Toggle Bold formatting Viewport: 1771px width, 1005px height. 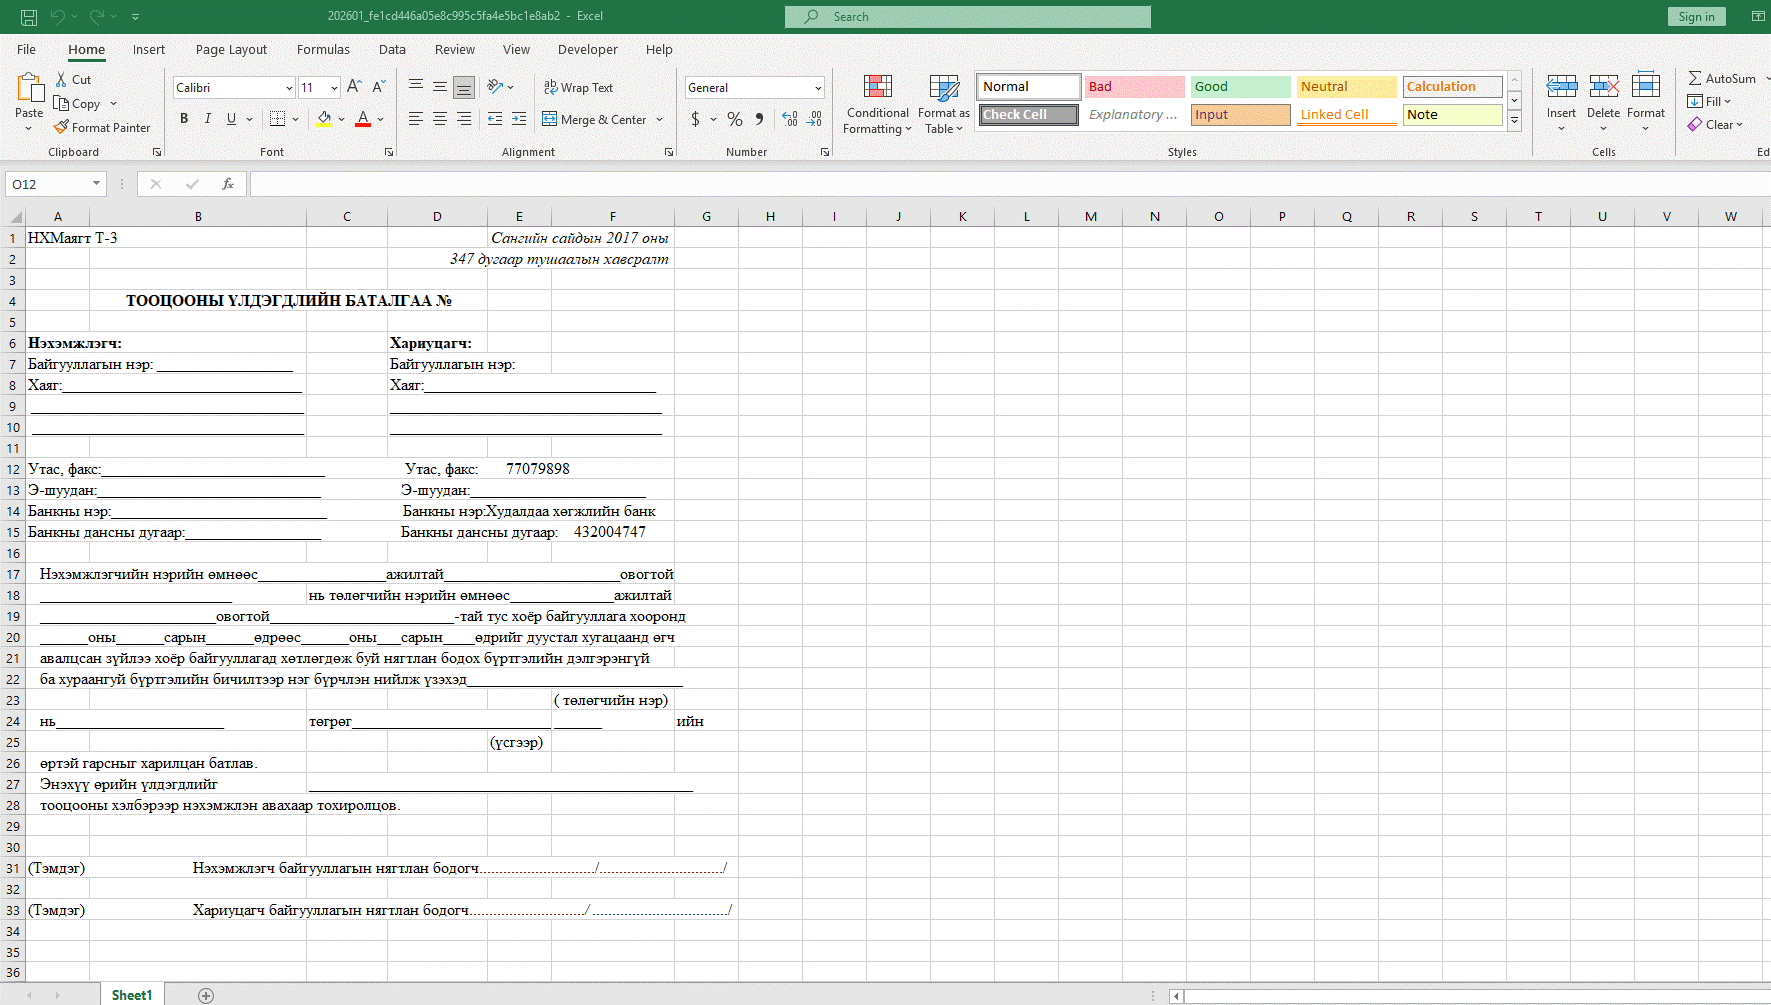tap(184, 119)
